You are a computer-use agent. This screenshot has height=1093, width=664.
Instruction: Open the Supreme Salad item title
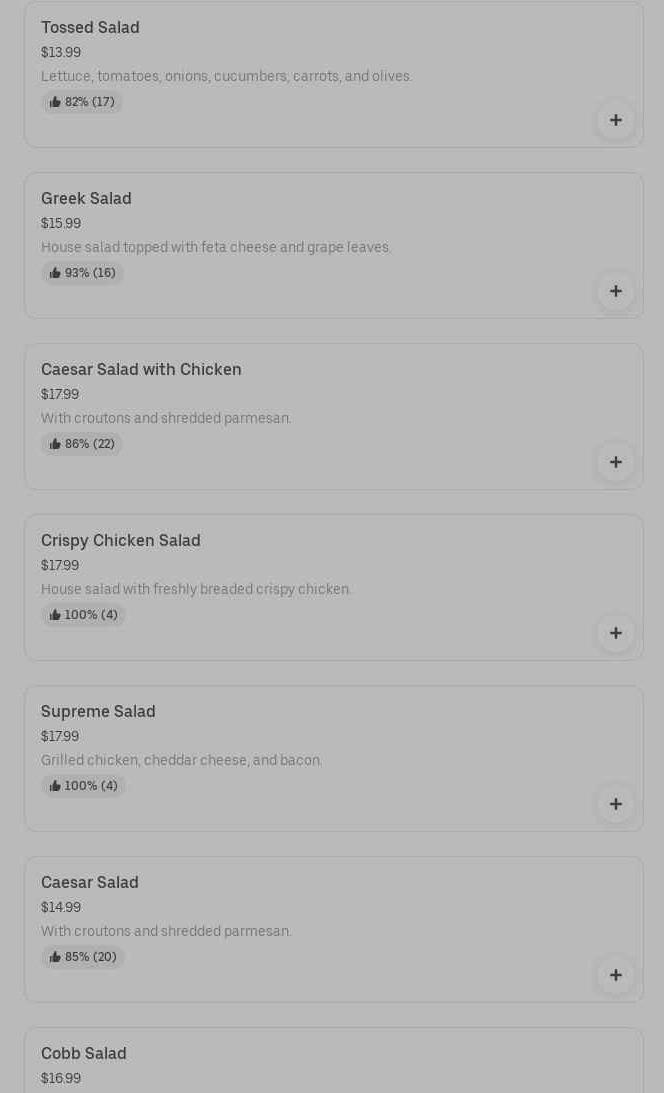98,712
